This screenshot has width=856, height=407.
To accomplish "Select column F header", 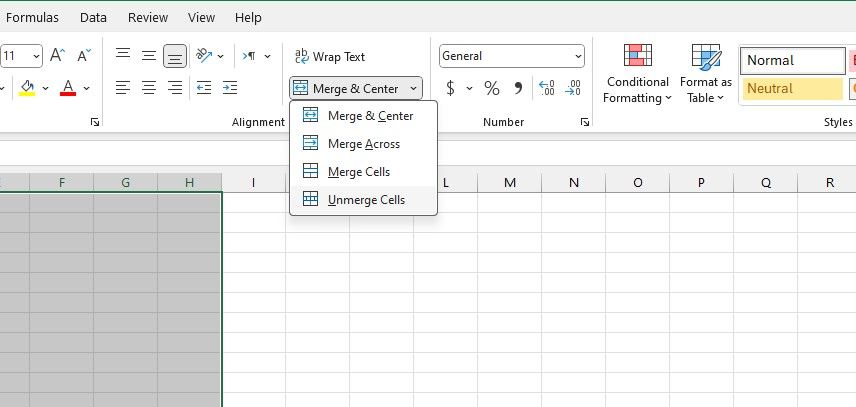I will pyautogui.click(x=62, y=183).
